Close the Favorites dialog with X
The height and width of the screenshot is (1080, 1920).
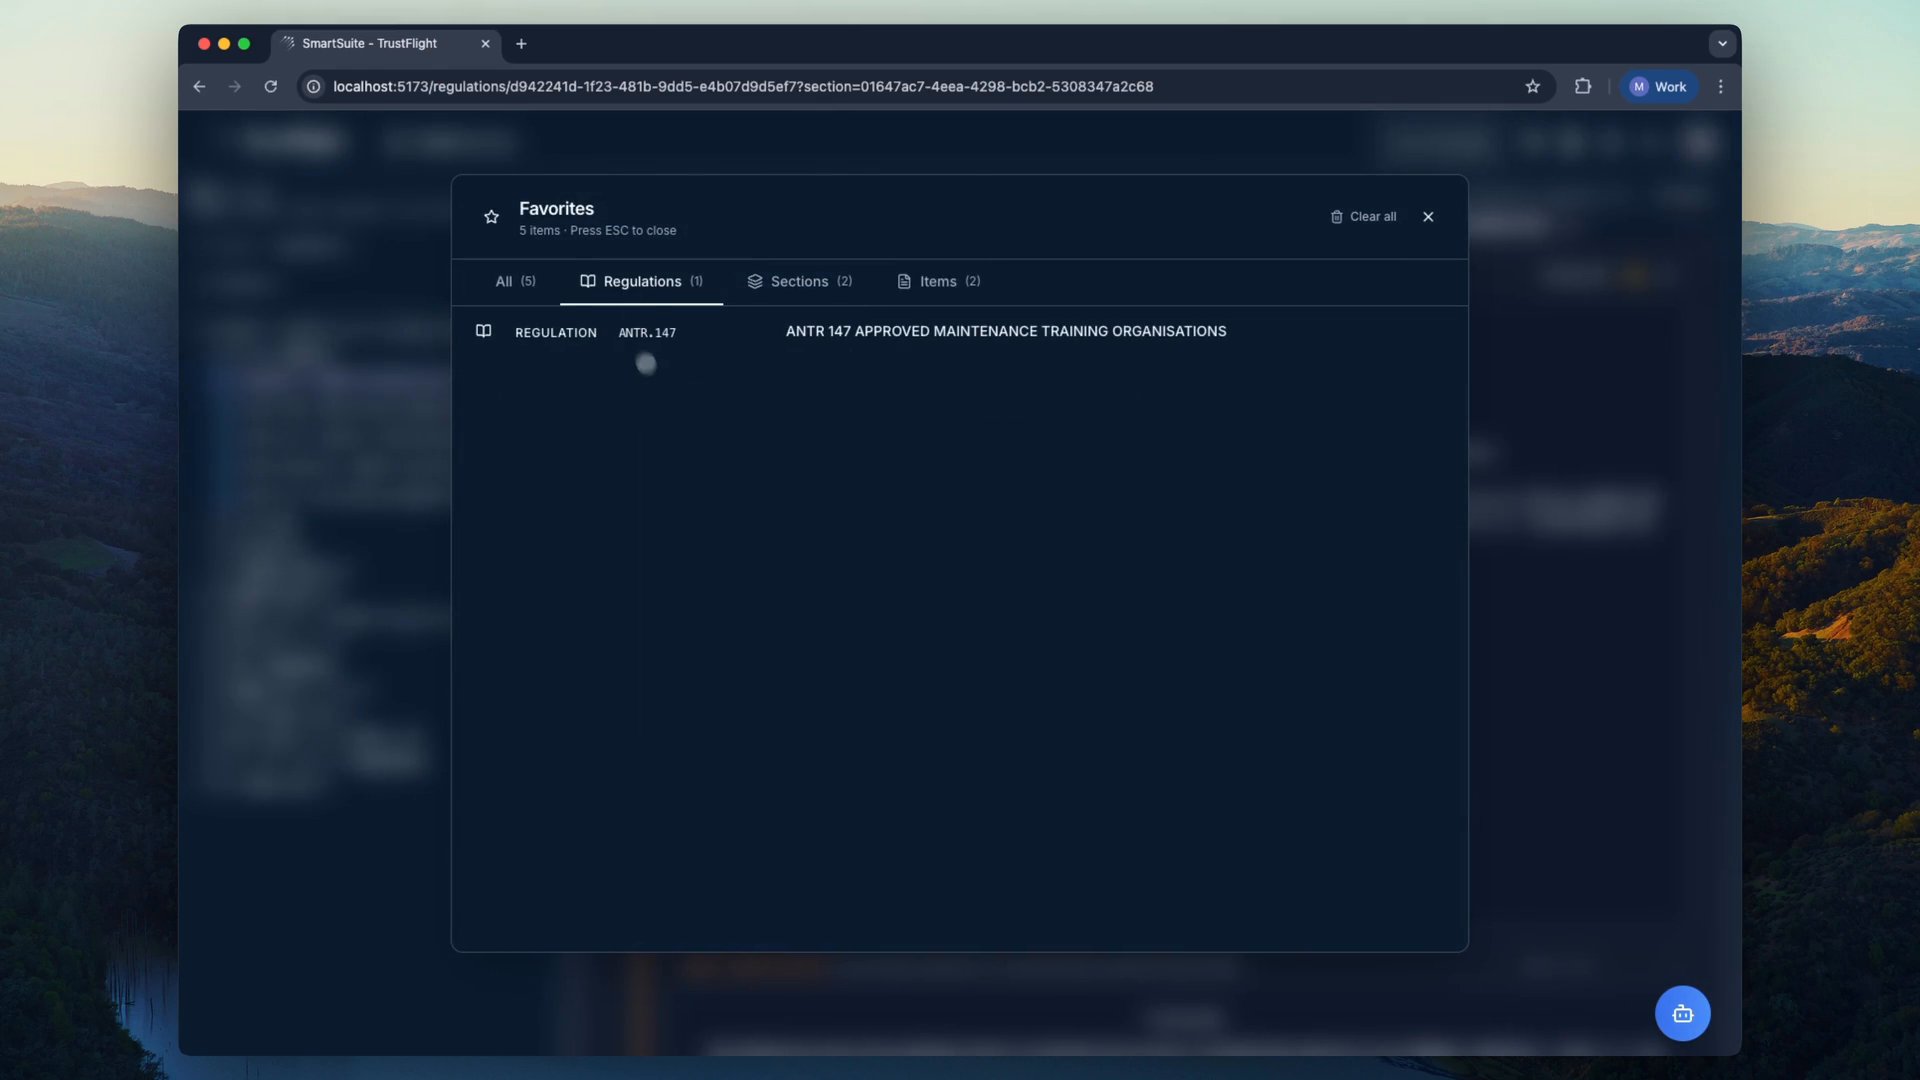click(1428, 217)
